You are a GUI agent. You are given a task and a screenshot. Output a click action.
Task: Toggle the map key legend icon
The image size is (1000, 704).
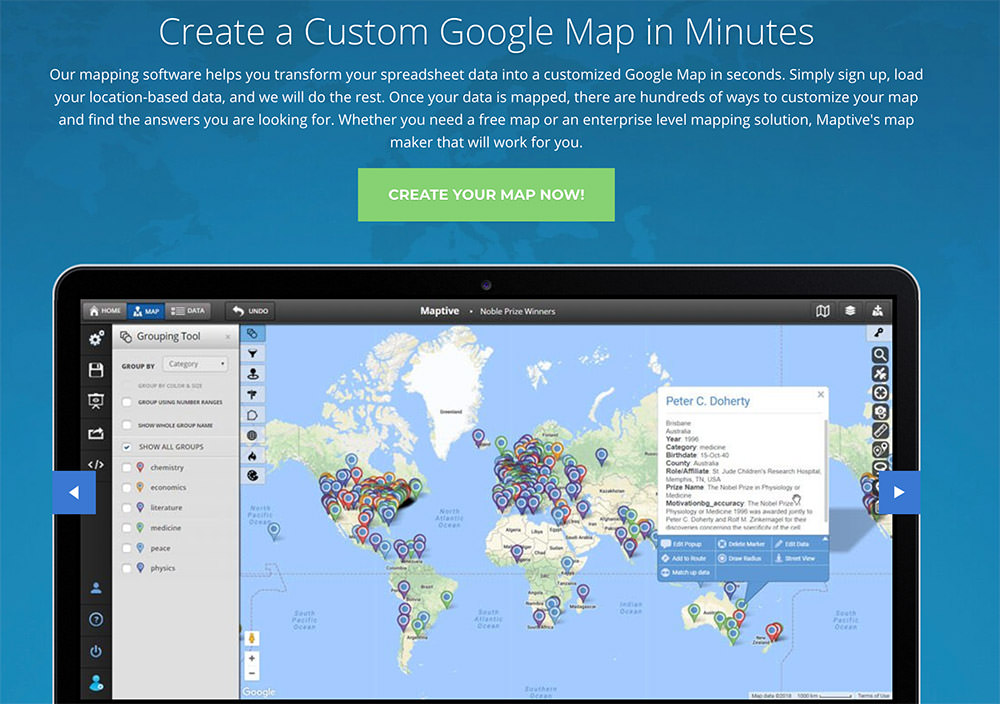click(879, 333)
